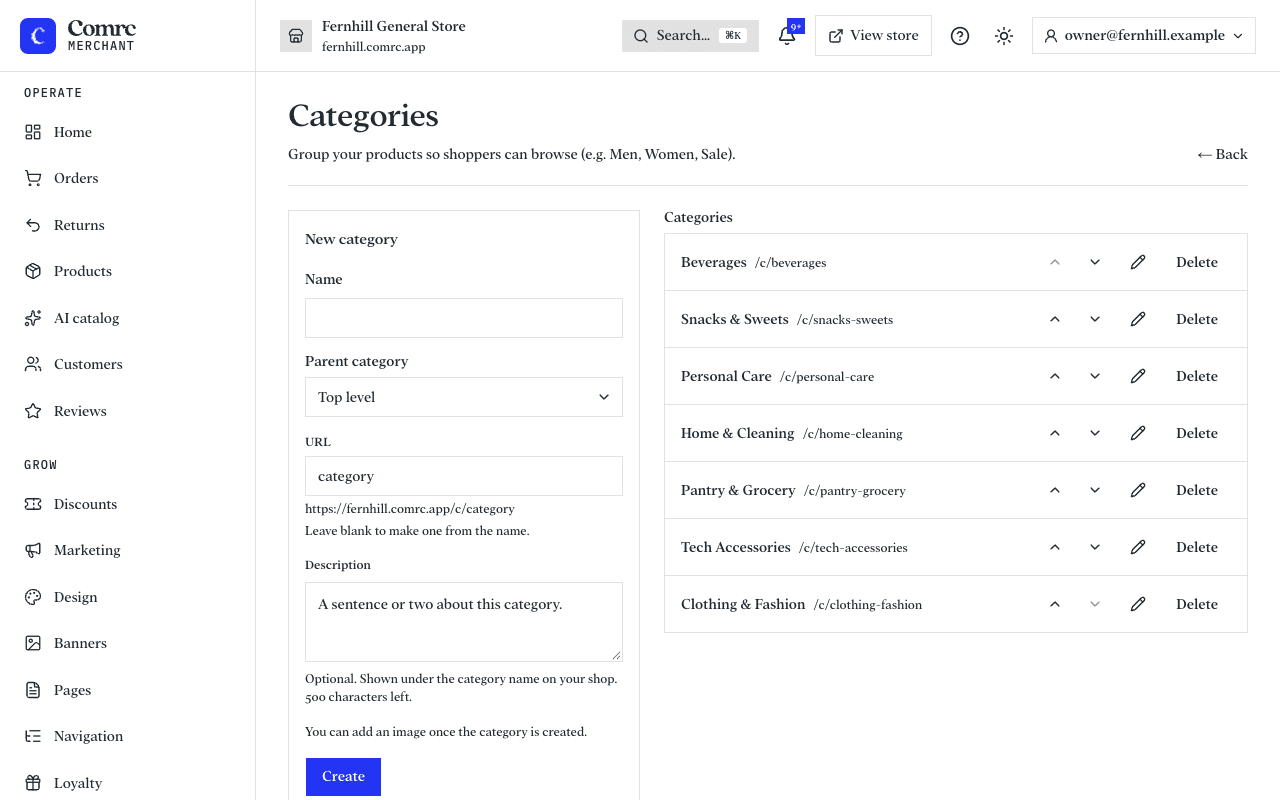Screen dimensions: 1280x800
Task: Edit Snacks & Sweets pencil icon
Action: tap(1137, 319)
